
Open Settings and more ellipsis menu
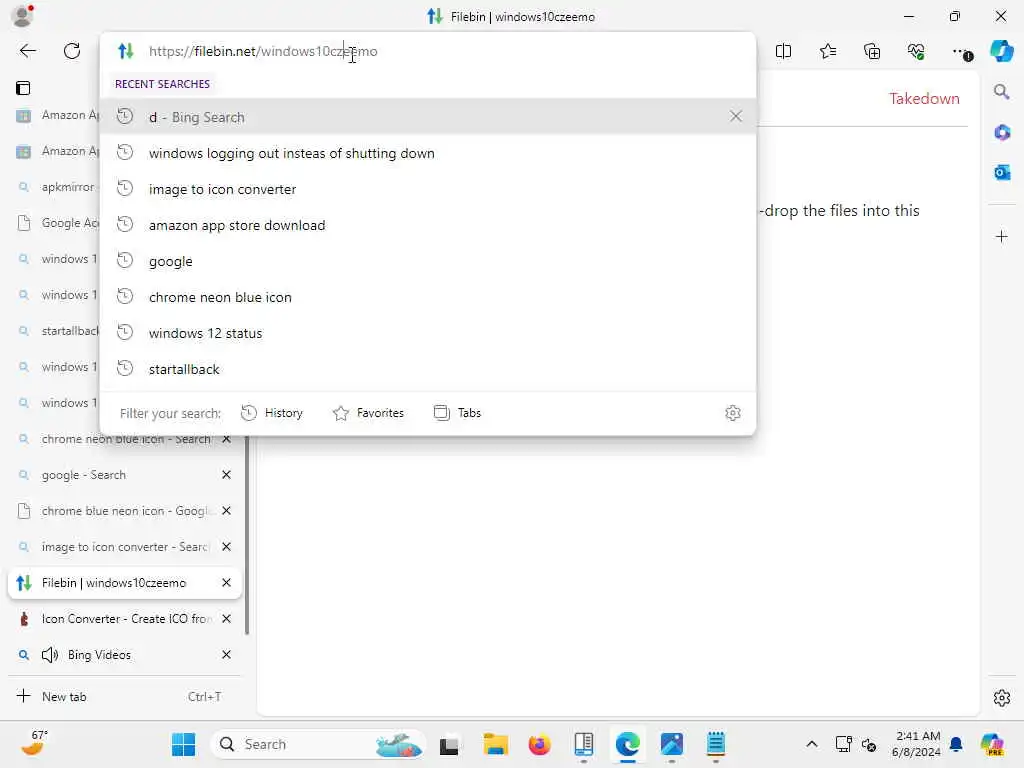[x=961, y=51]
